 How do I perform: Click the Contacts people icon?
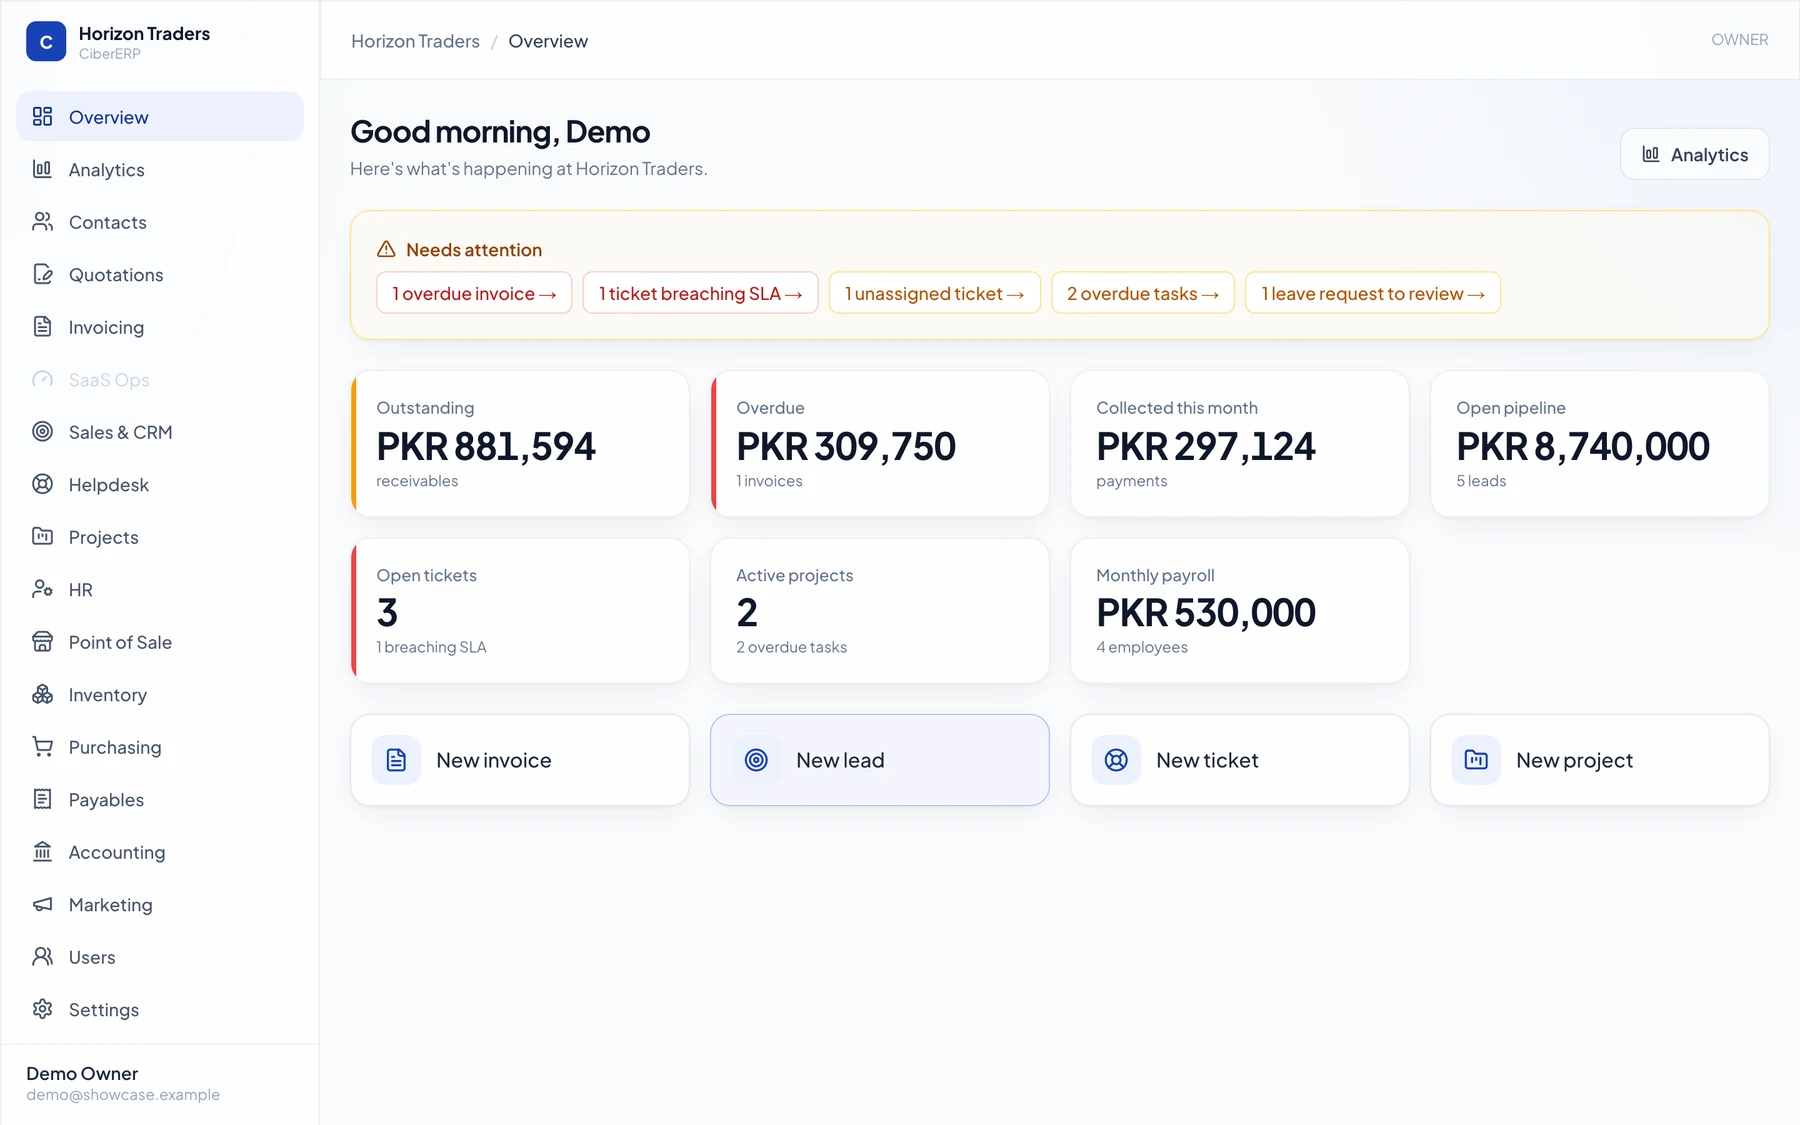(x=42, y=222)
